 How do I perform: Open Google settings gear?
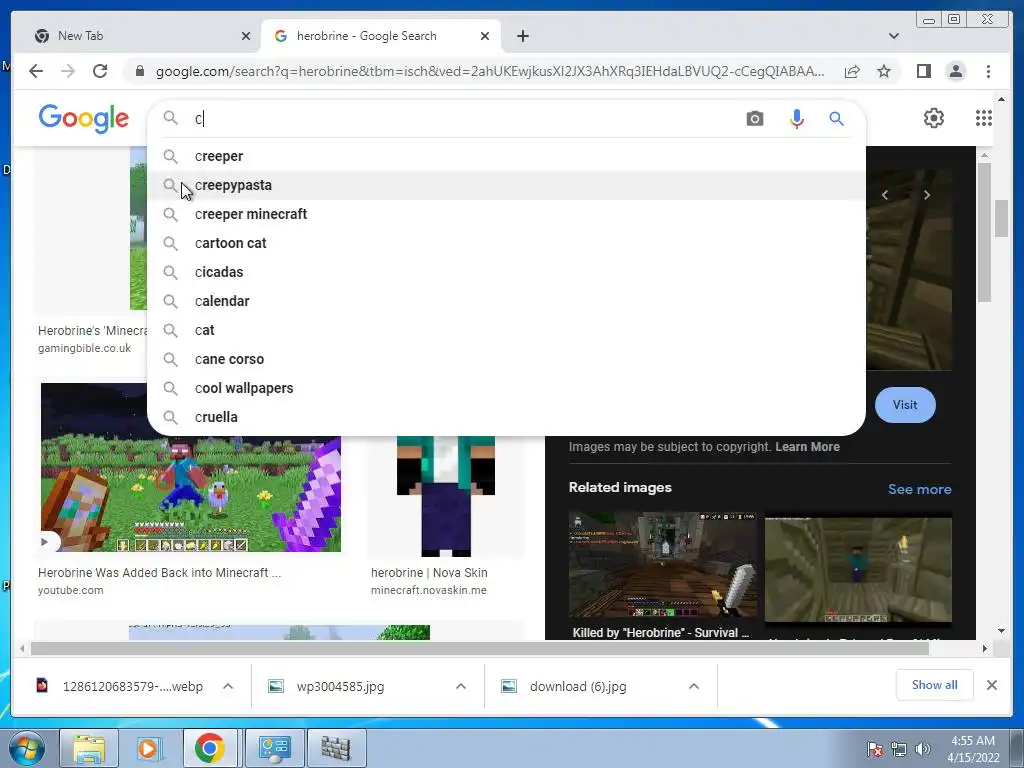click(x=934, y=118)
